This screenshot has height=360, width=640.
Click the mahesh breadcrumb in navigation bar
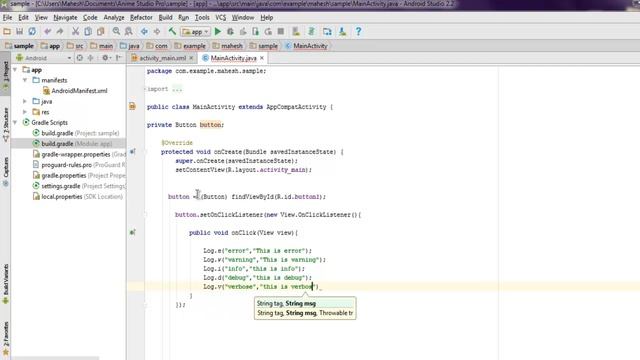pyautogui.click(x=228, y=46)
